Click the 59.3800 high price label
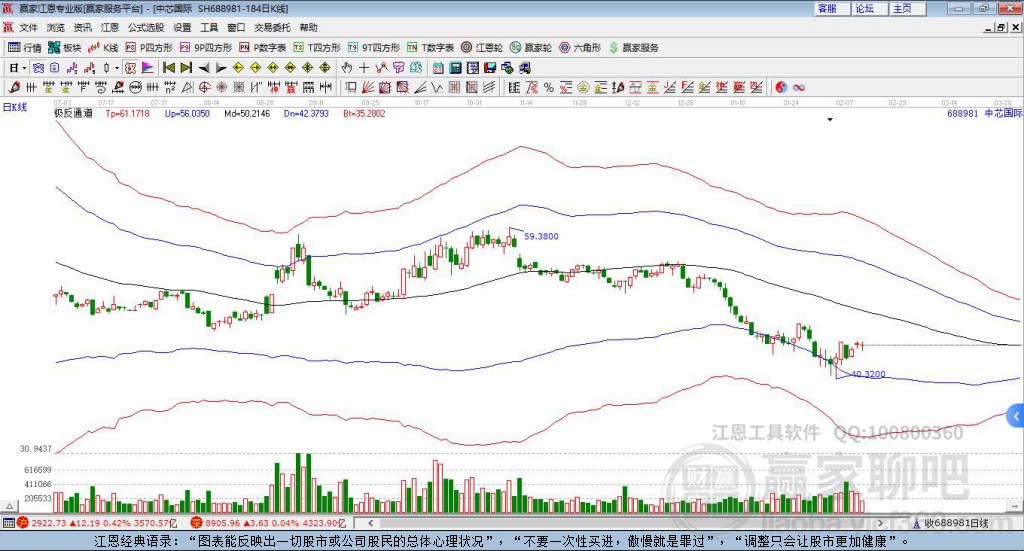 click(541, 236)
